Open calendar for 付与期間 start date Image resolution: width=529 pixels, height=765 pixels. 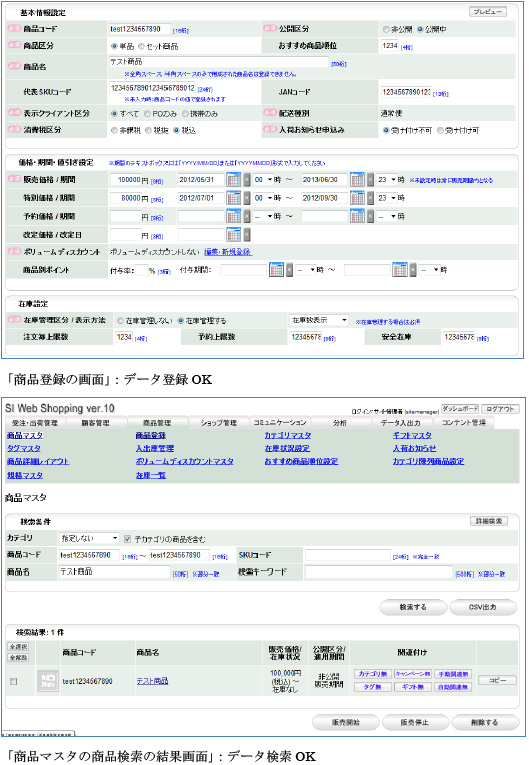coord(276,269)
